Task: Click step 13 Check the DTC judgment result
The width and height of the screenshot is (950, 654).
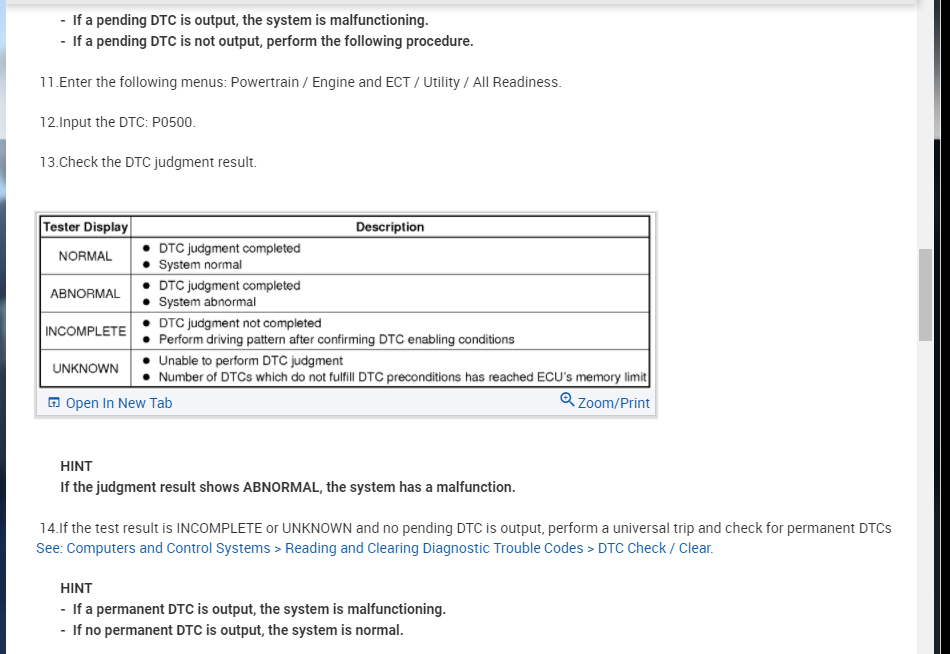Action: coord(148,162)
